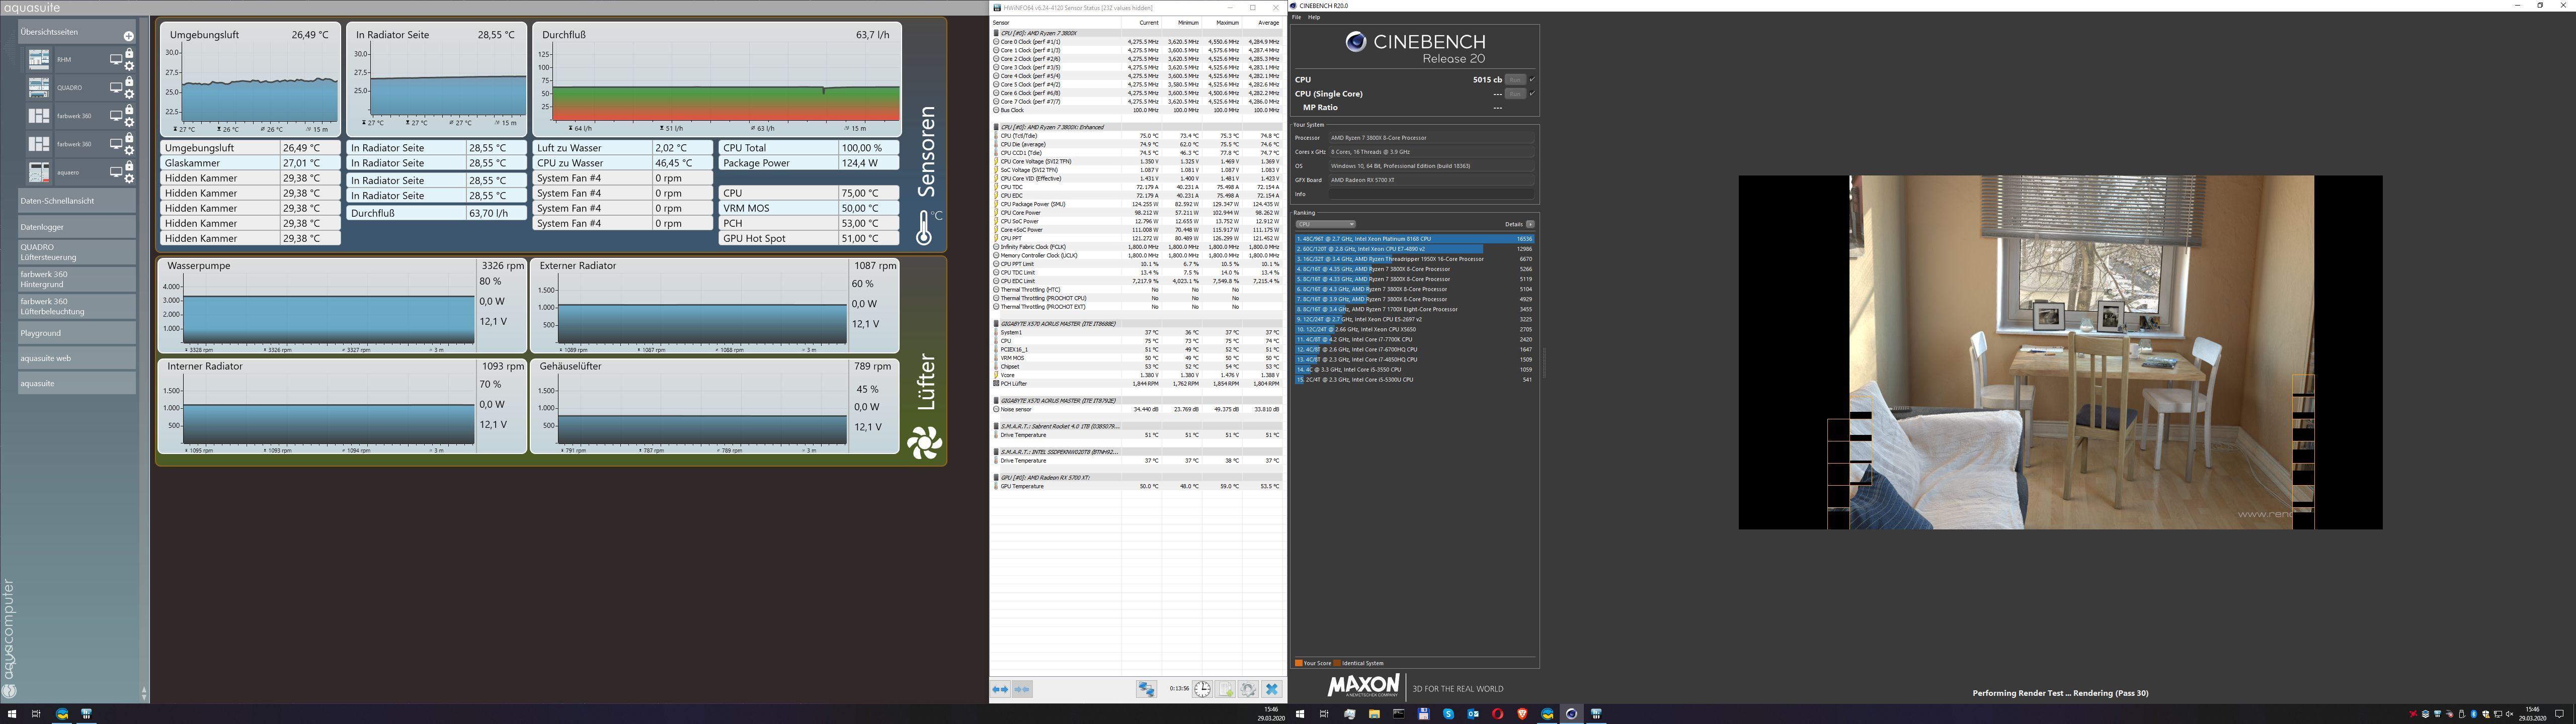Click HWiNFO network remote monitoring icon
2576x724 pixels.
[x=1147, y=689]
